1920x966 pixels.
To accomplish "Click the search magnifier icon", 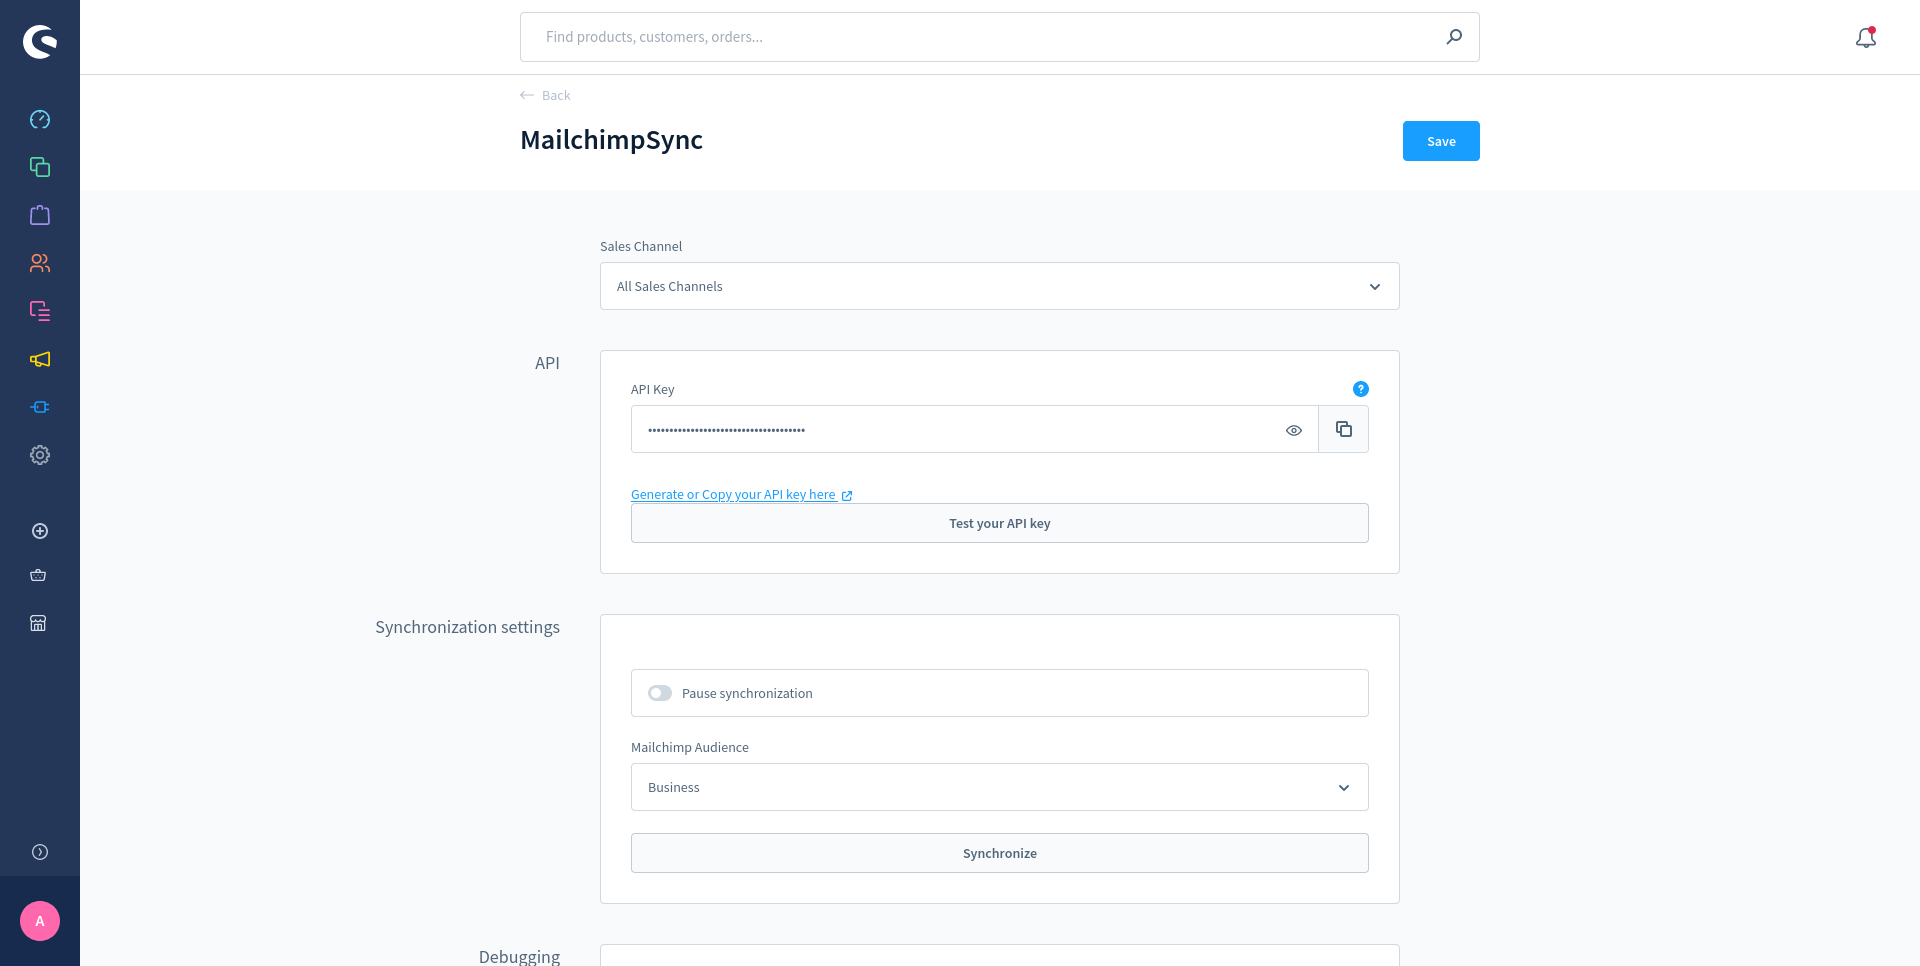I will pos(1454,37).
